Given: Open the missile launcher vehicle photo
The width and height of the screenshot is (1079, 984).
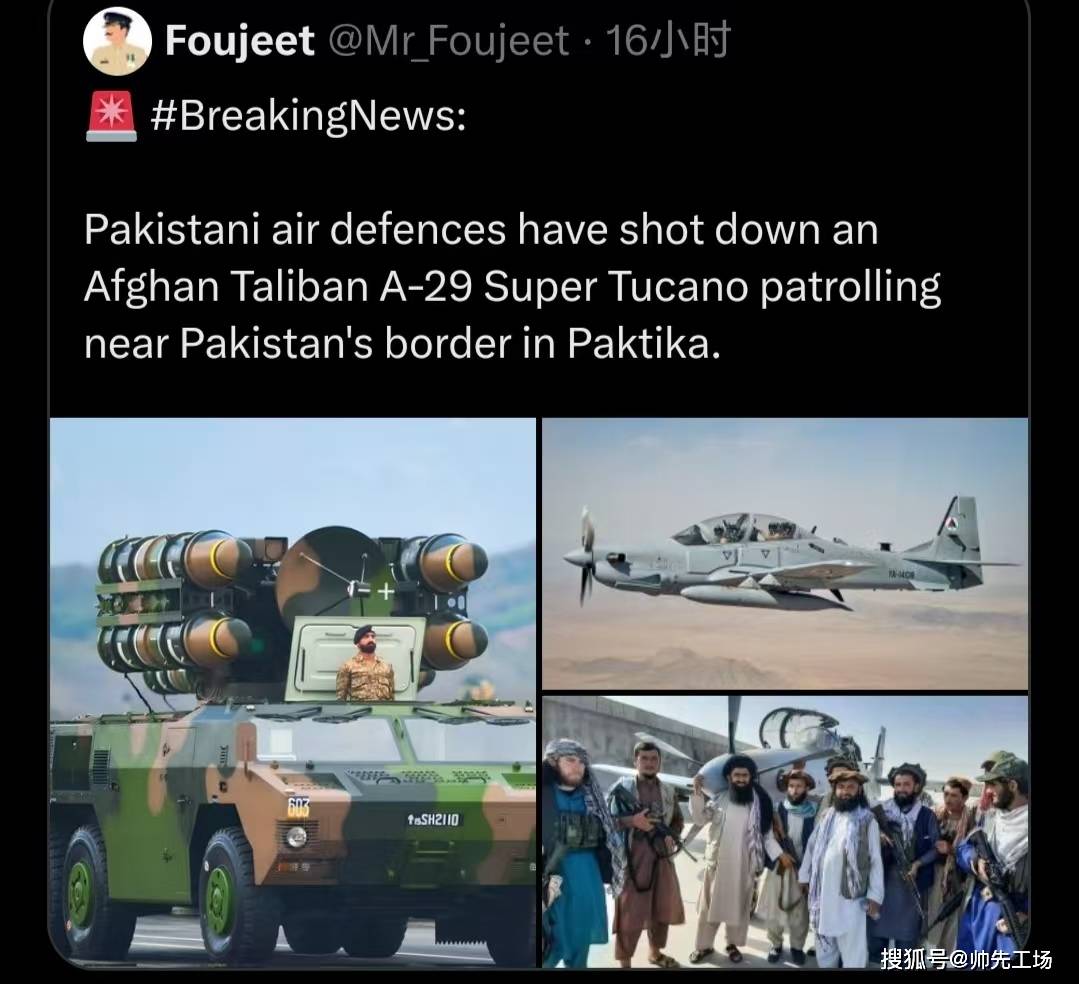Looking at the screenshot, I should 293,692.
